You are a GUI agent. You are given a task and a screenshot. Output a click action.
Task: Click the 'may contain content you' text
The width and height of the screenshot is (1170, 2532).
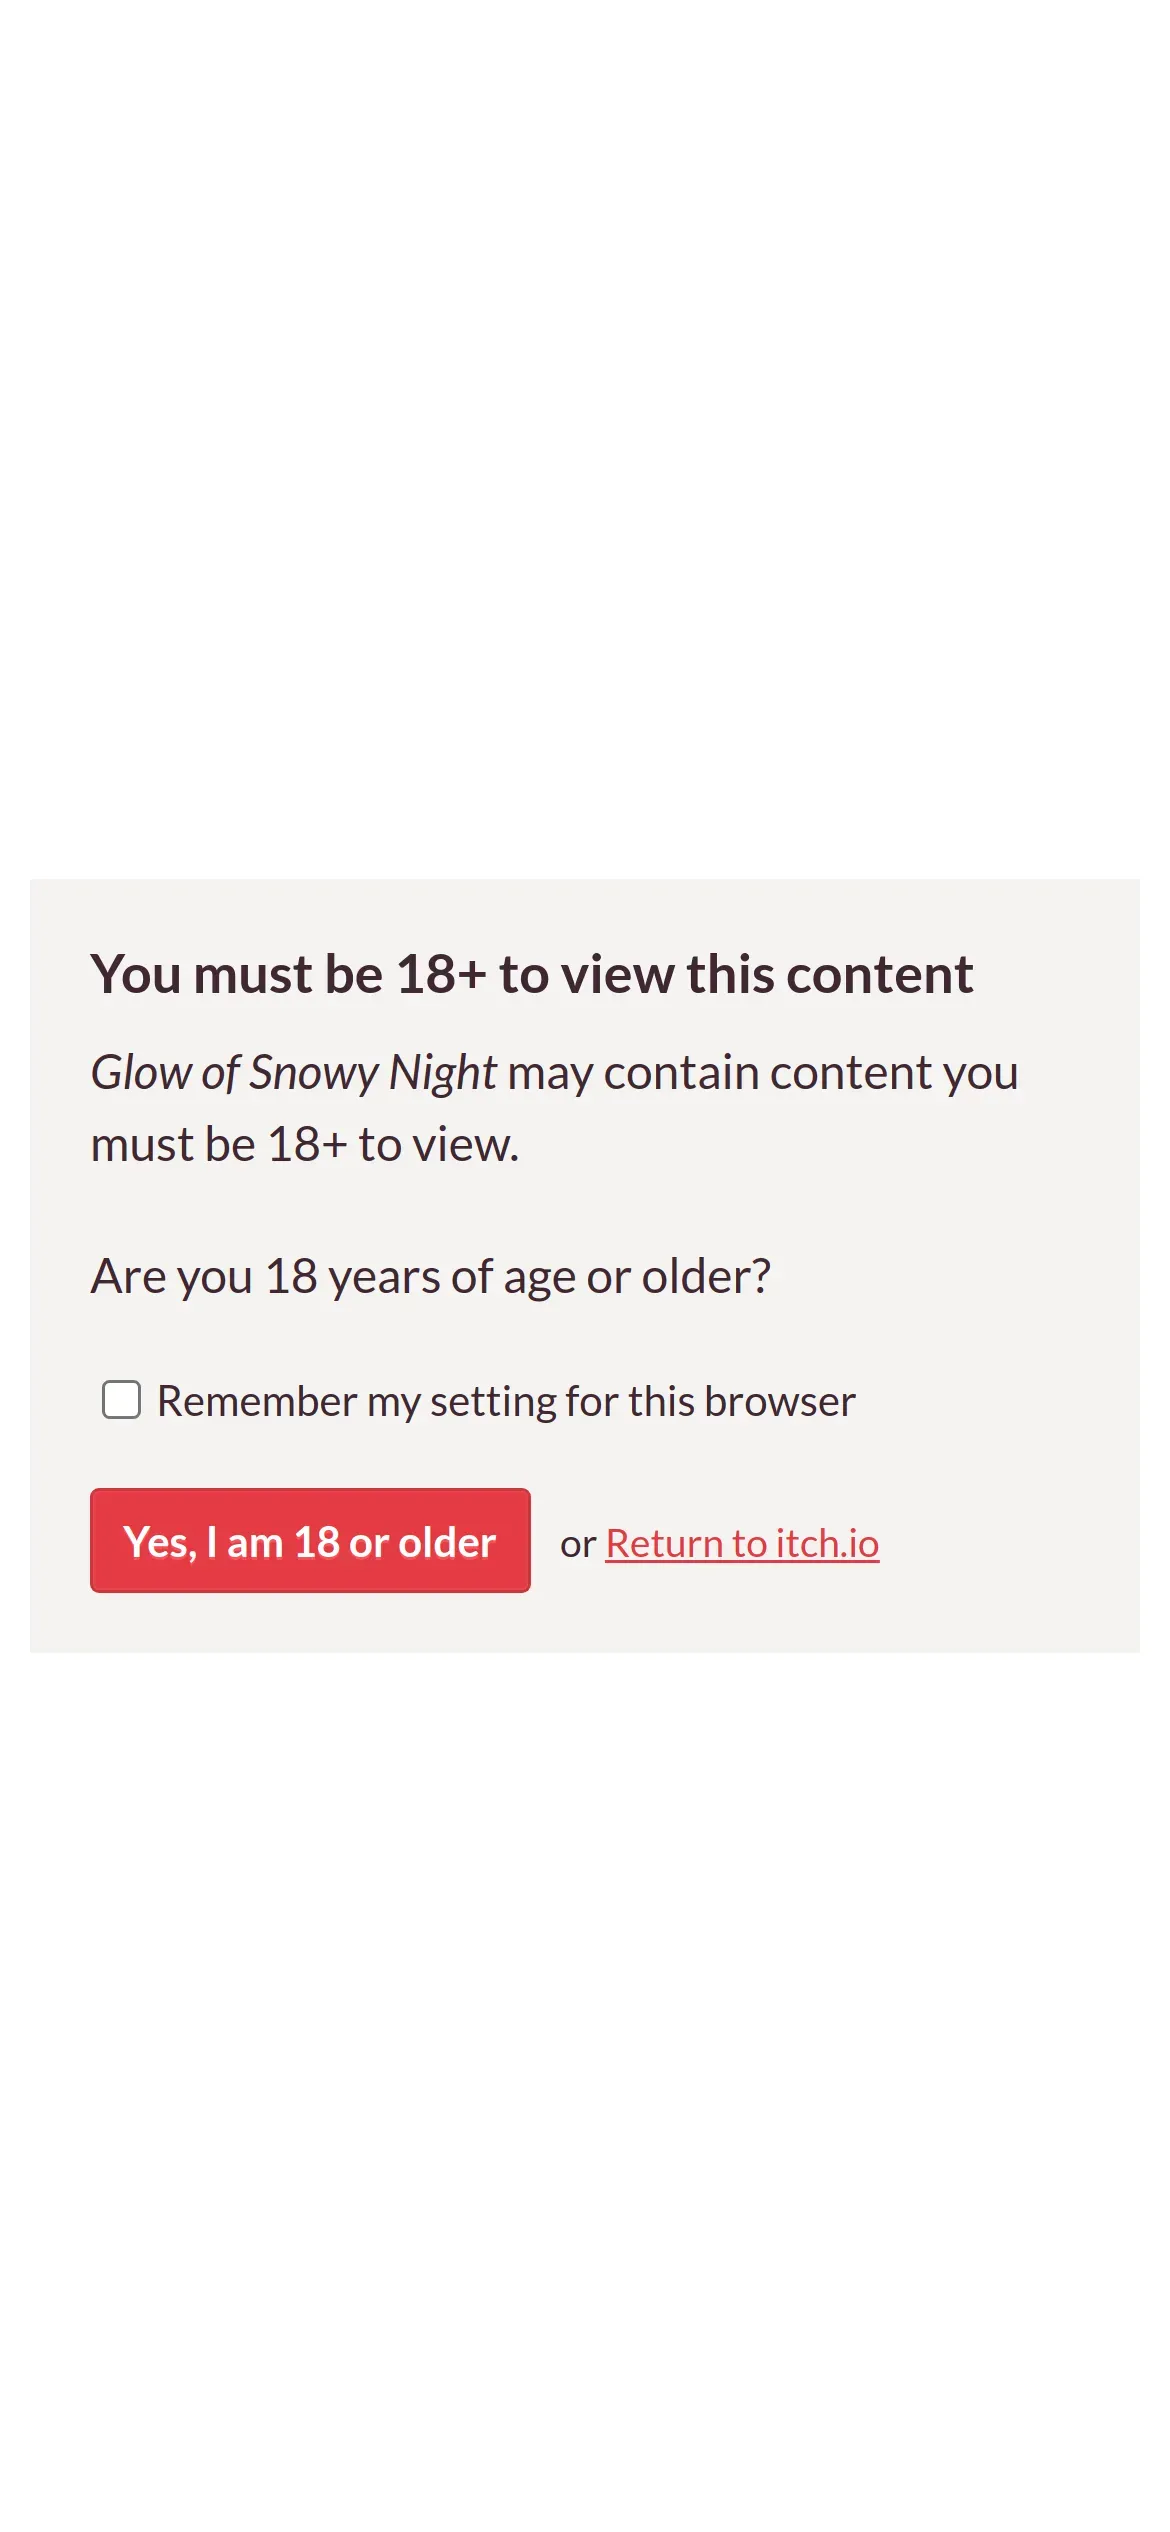[763, 1073]
